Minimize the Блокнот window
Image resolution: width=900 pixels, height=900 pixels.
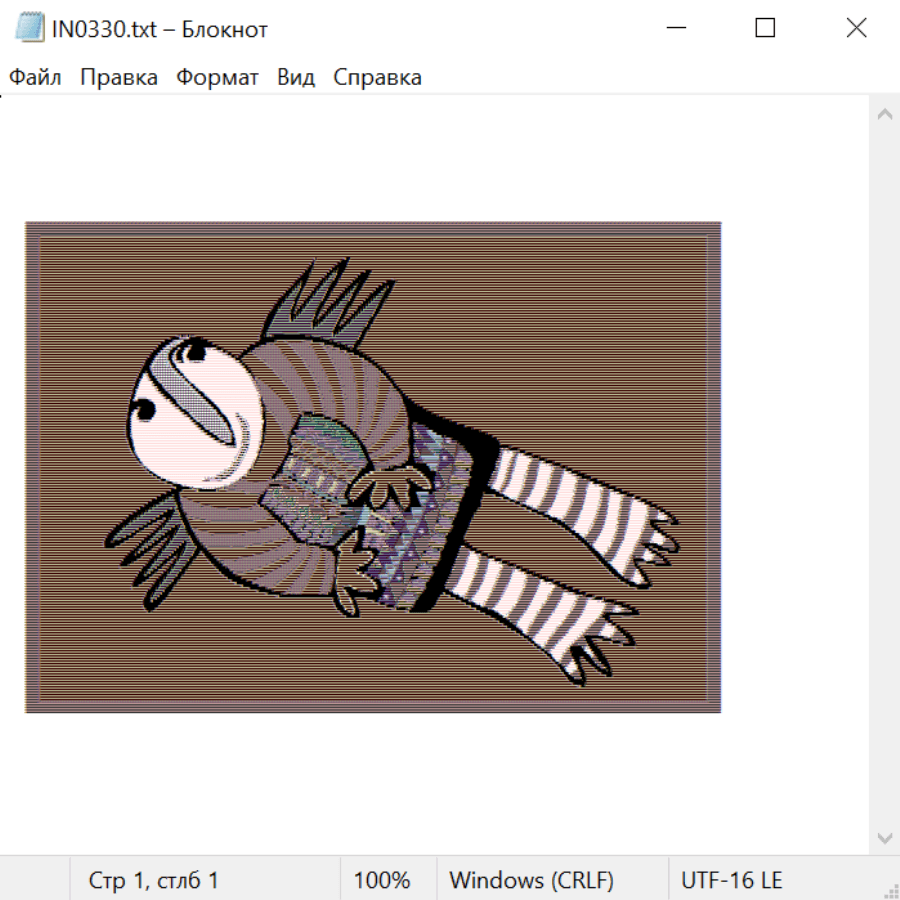(674, 28)
